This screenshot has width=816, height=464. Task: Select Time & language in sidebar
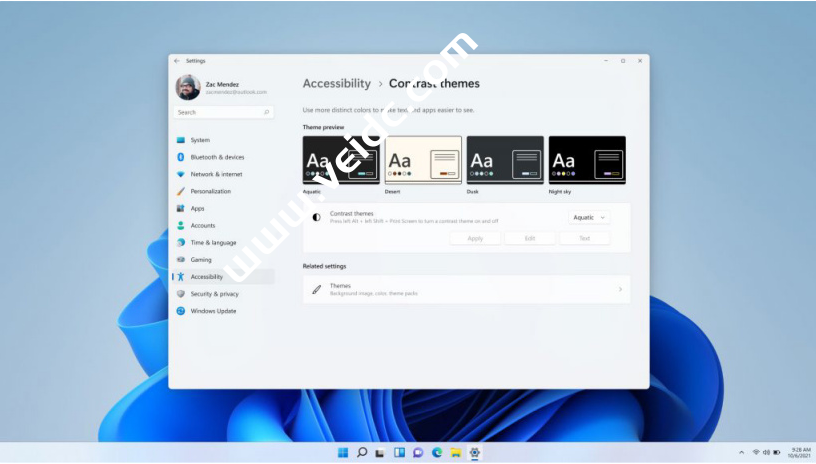pyautogui.click(x=213, y=242)
